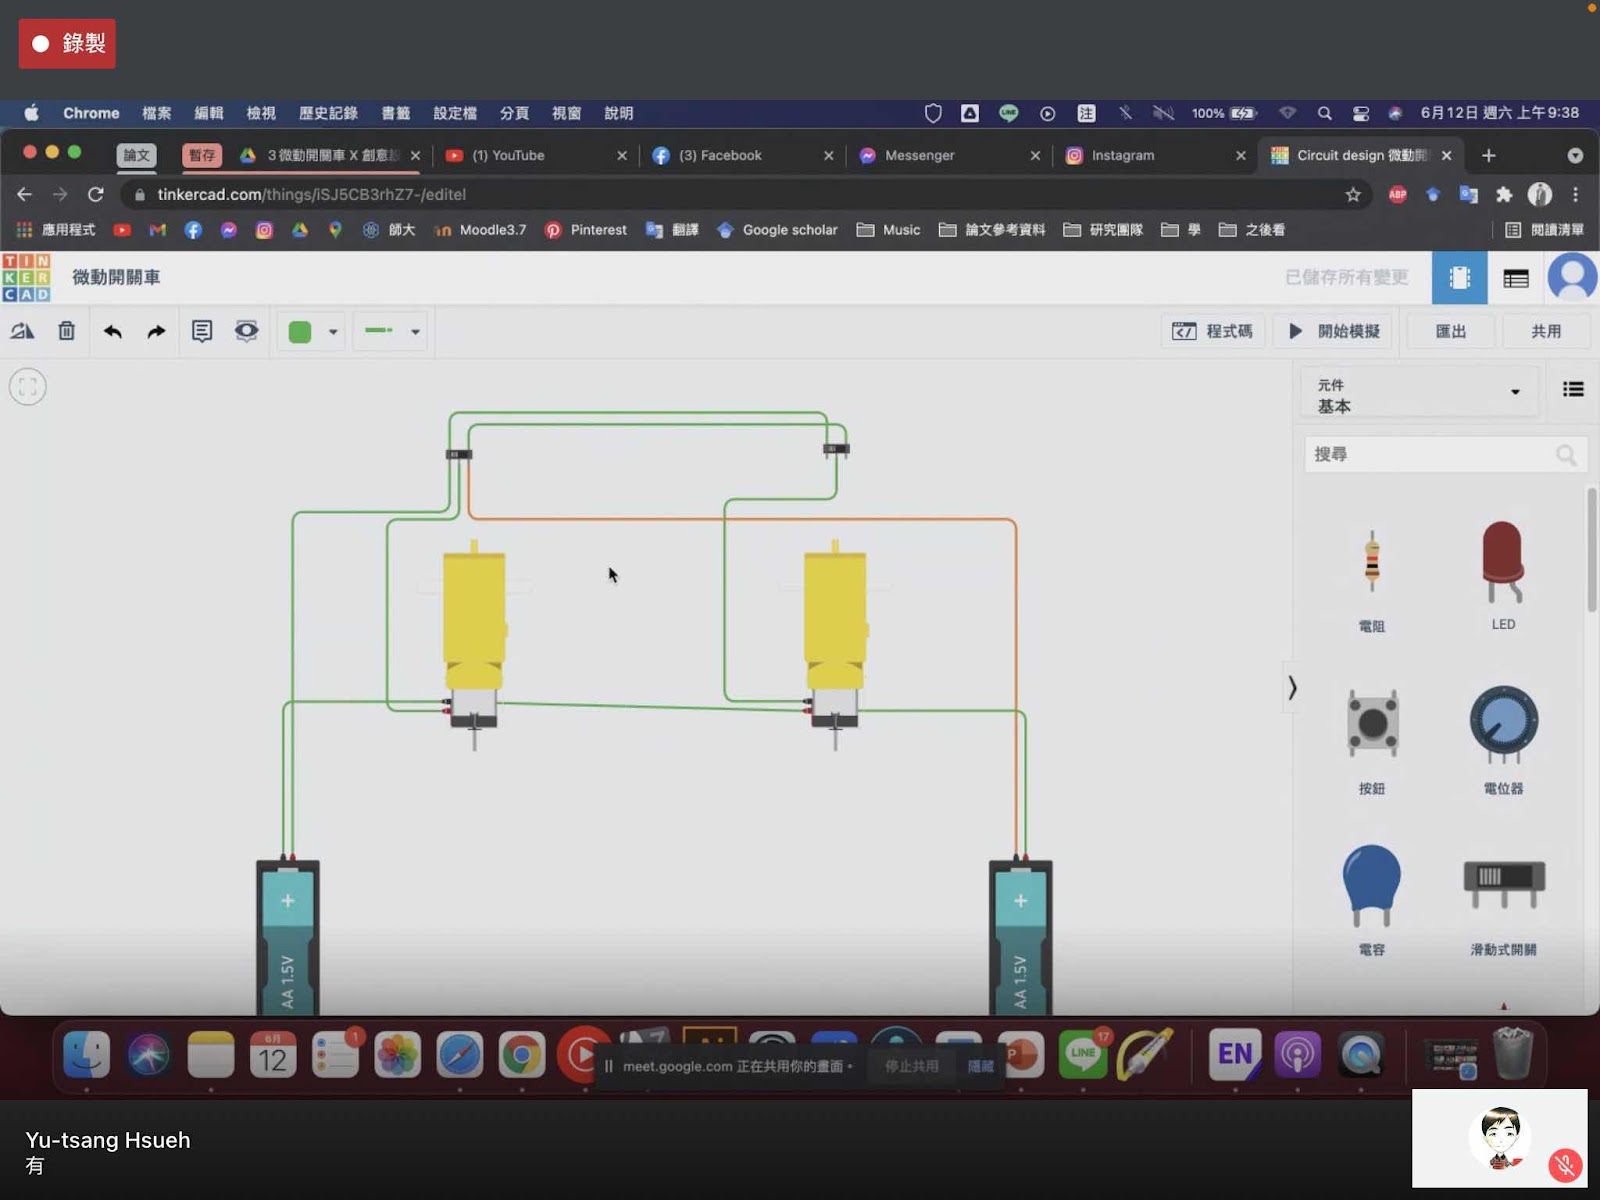Select the left yellow gear motor
The height and width of the screenshot is (1200, 1600).
point(474,640)
